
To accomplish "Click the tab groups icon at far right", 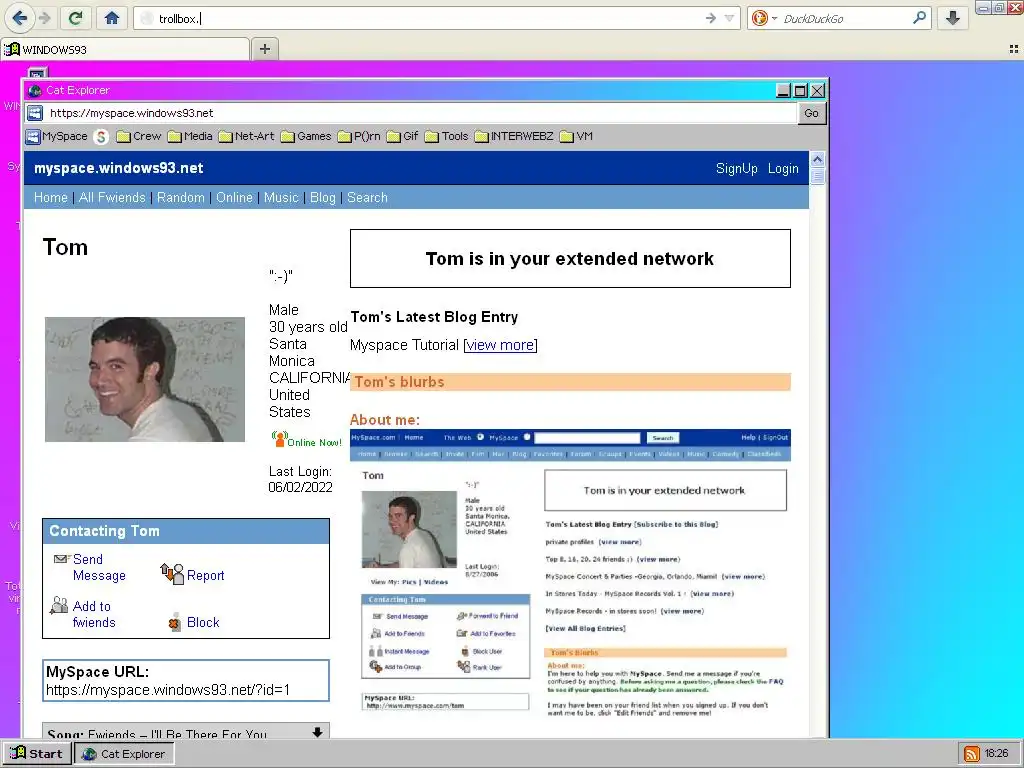I will click(1014, 49).
